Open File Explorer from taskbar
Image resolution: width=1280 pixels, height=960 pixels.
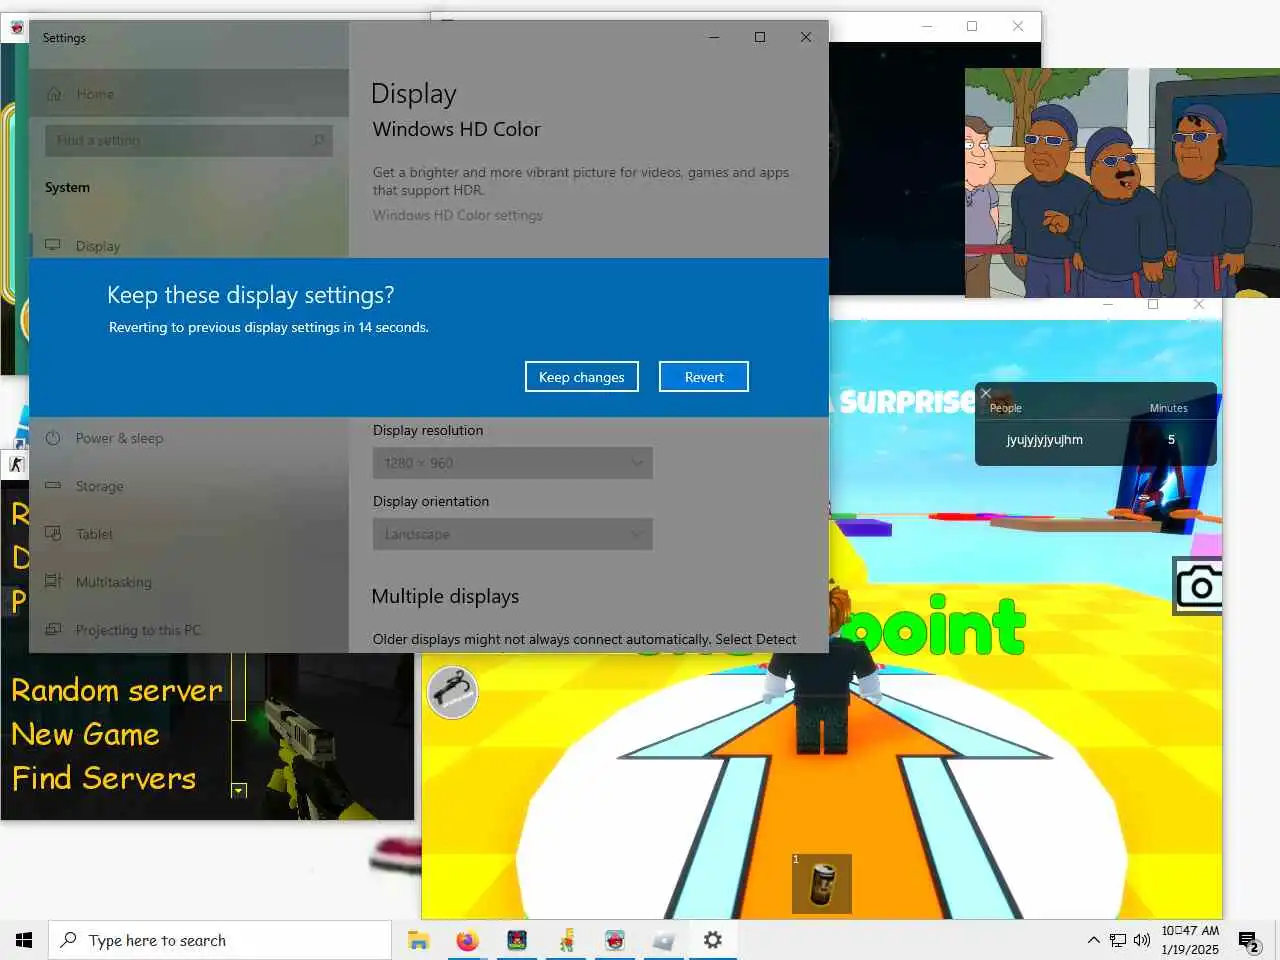coord(418,940)
